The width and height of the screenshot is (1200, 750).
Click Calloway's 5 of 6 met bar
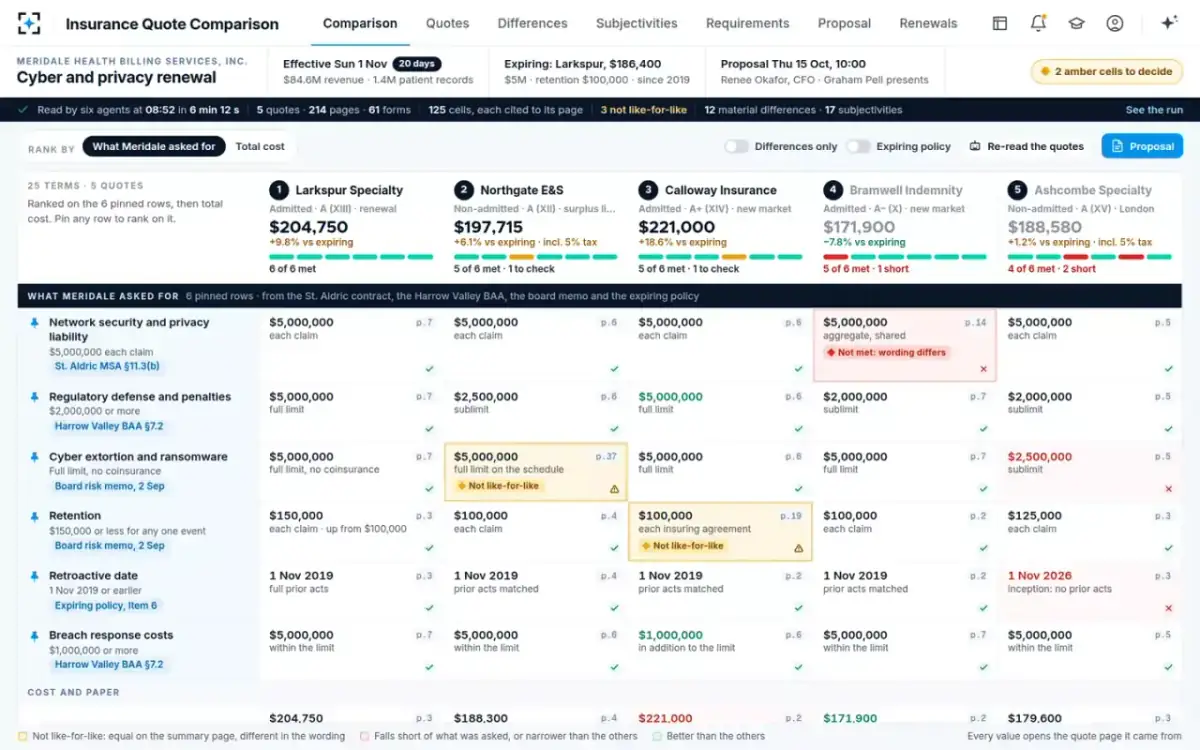coord(720,257)
